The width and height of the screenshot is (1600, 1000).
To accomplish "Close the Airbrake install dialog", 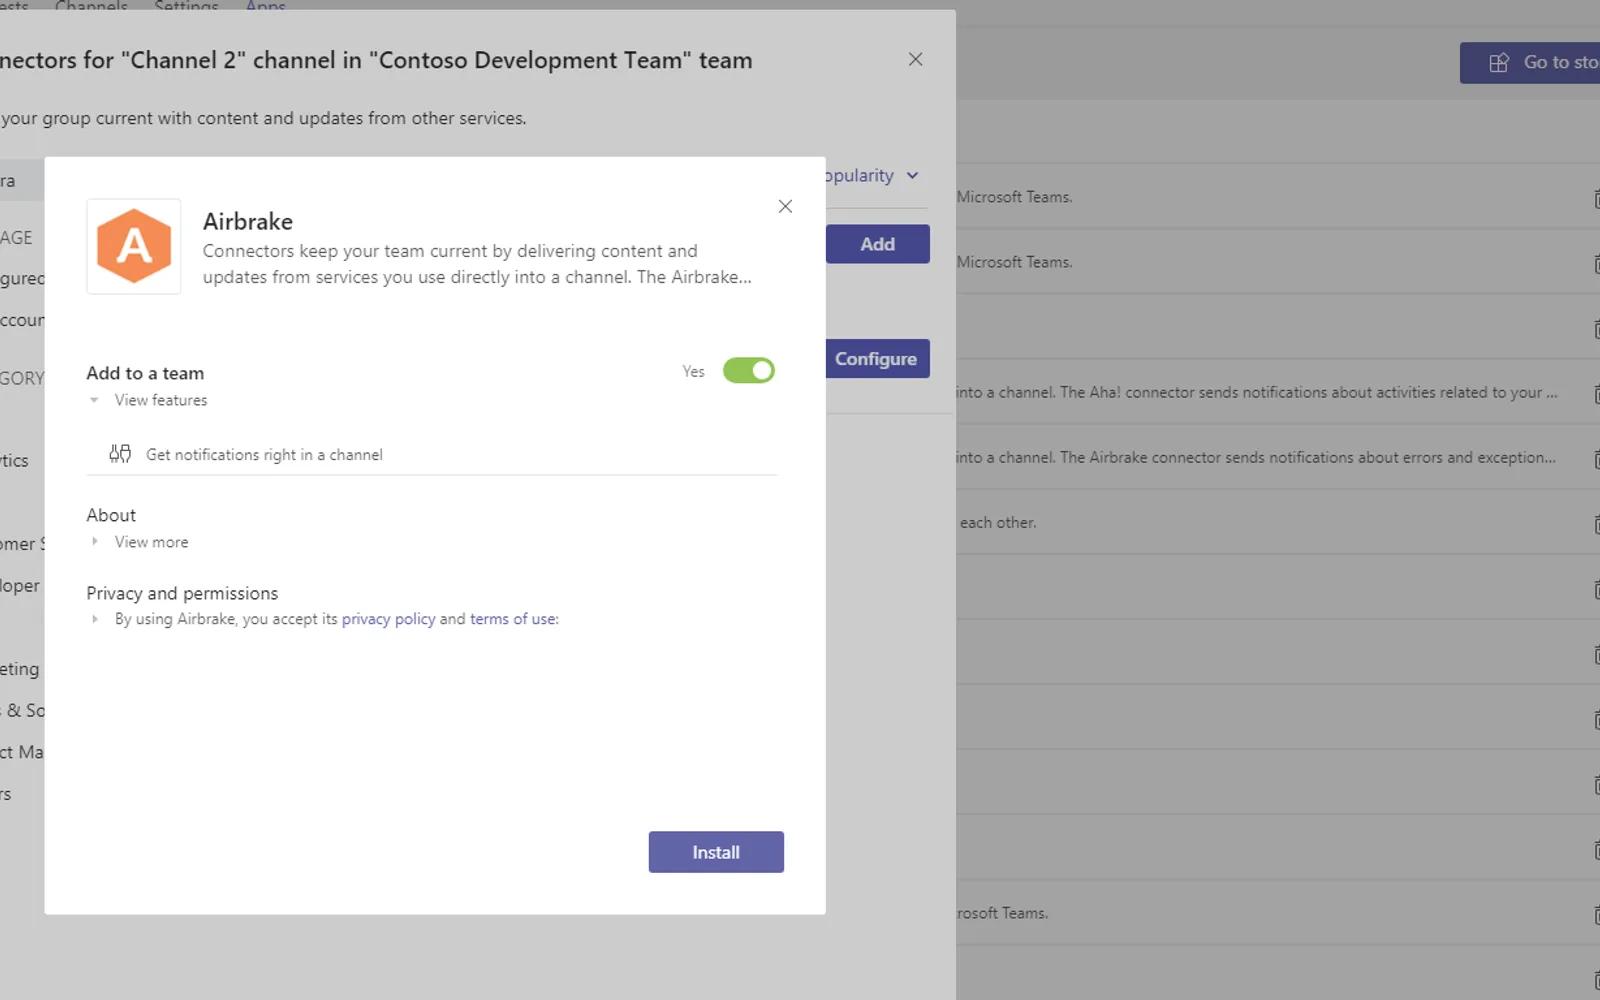I will [x=785, y=206].
